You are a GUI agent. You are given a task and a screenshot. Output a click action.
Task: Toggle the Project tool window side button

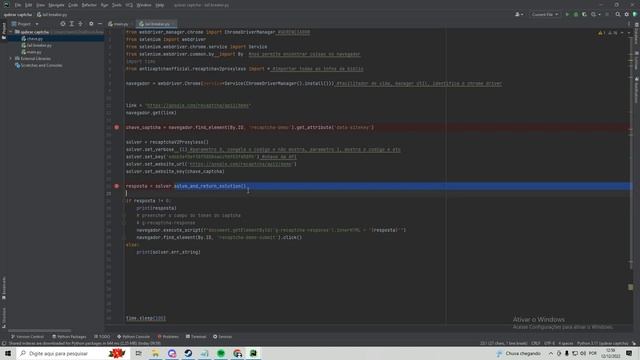tap(4, 31)
